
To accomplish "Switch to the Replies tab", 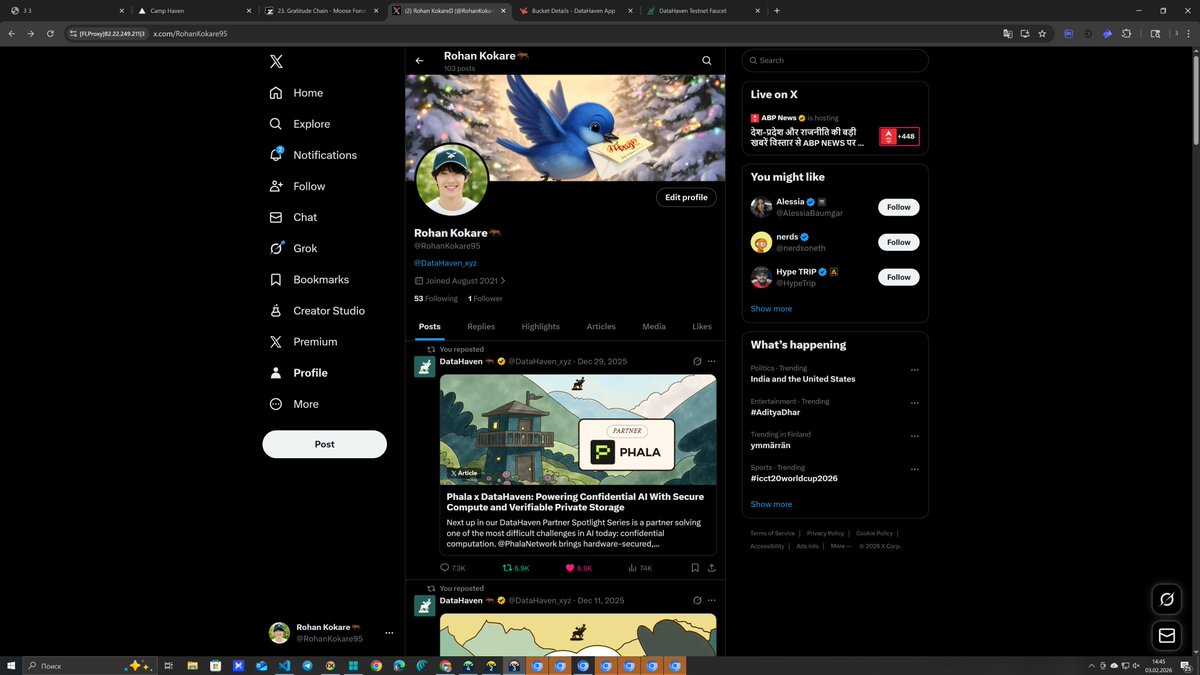I will click(481, 326).
